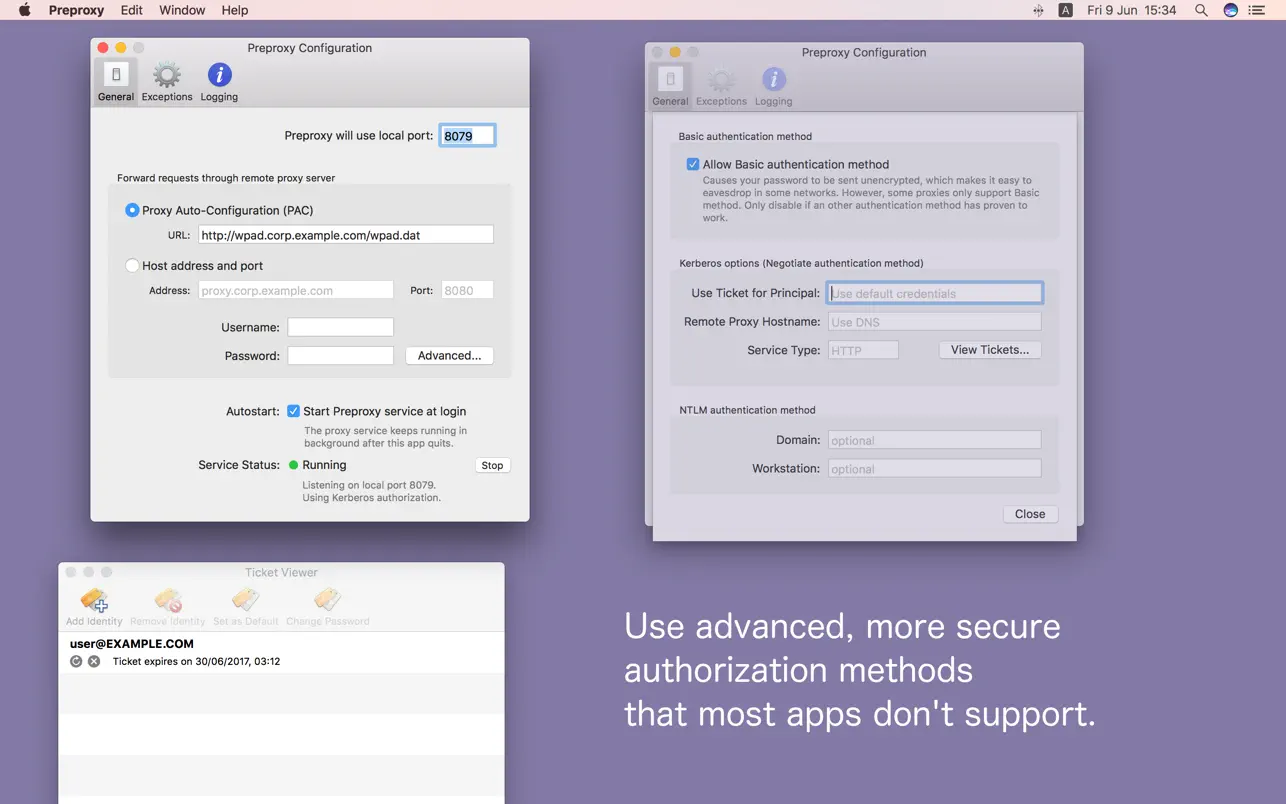The height and width of the screenshot is (804, 1286).
Task: Open the Preproxy application menu
Action: click(x=76, y=10)
